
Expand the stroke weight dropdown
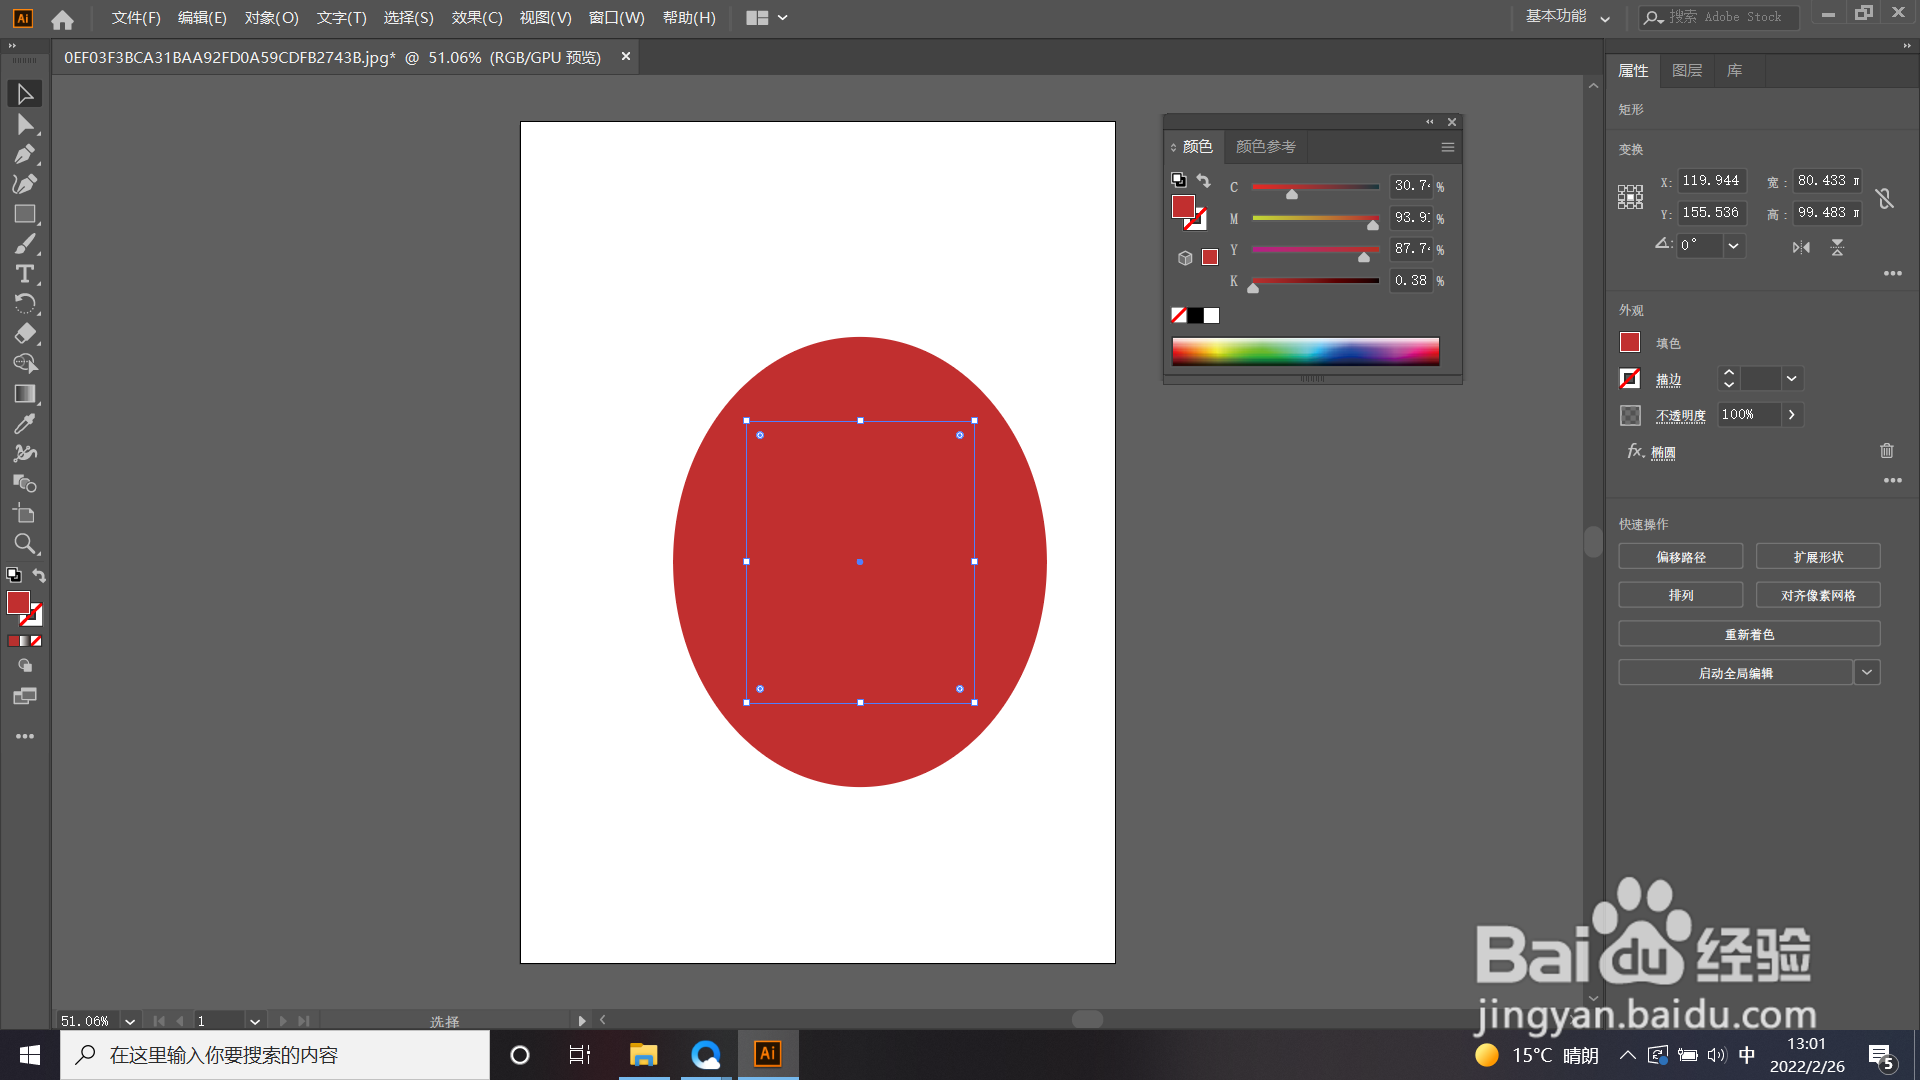pos(1792,379)
